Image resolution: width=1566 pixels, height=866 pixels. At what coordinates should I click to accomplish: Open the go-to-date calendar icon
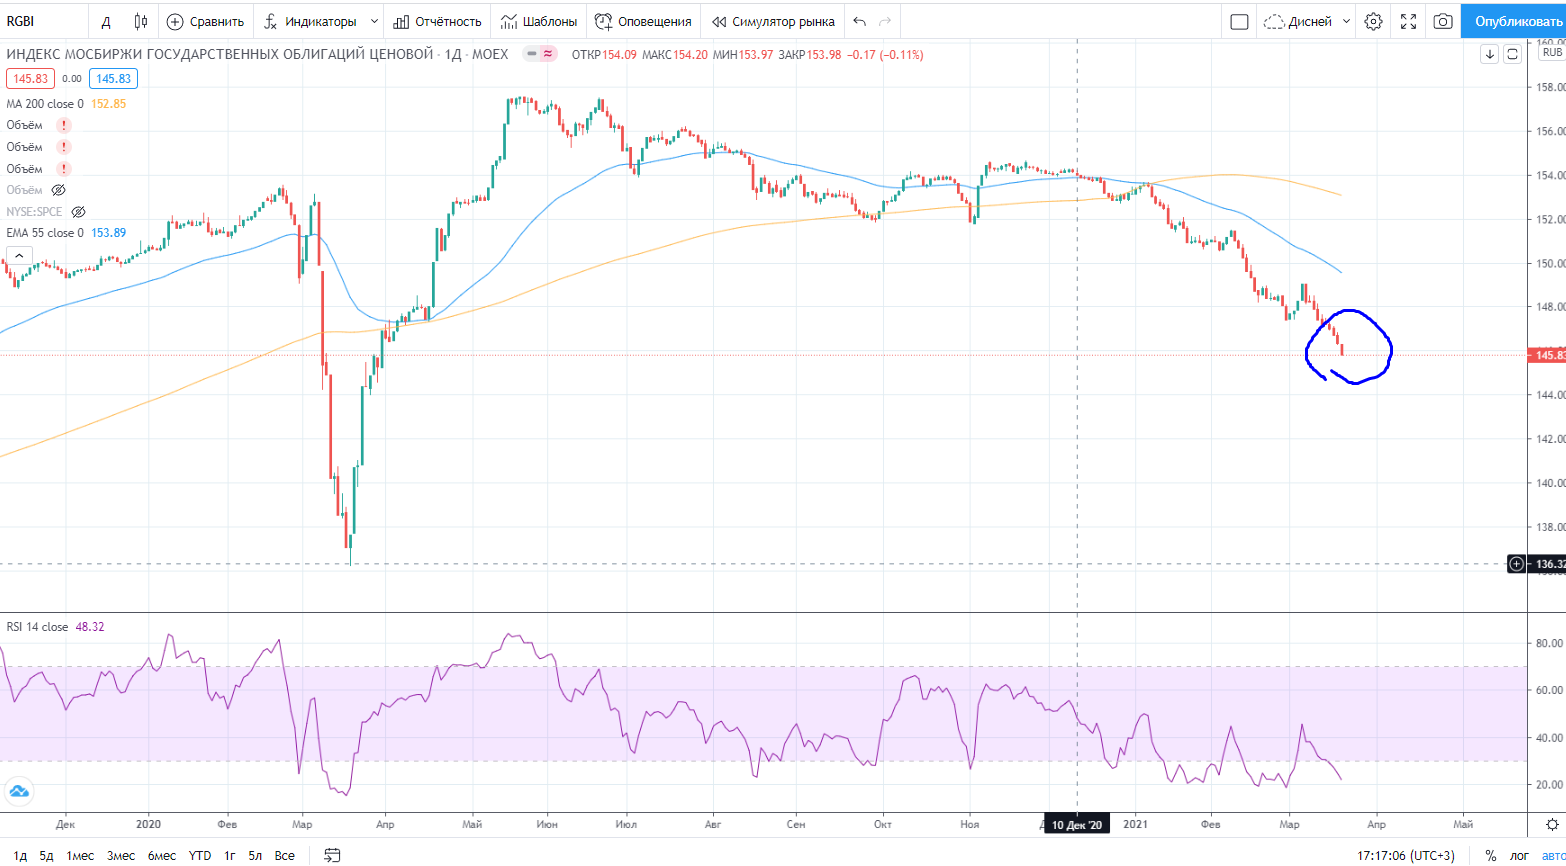pos(333,855)
